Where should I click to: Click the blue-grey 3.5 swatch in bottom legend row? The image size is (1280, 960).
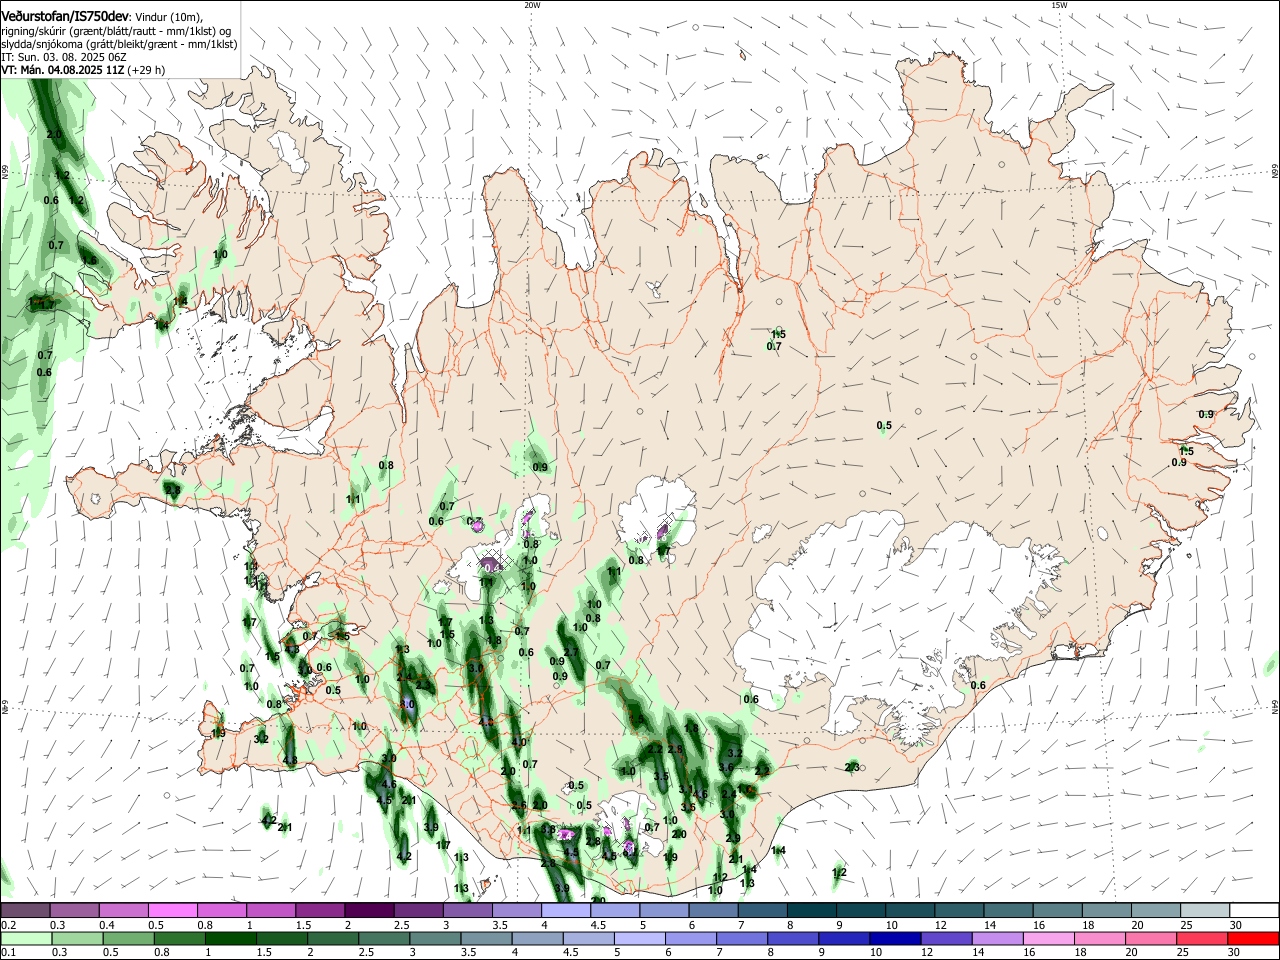486,939
